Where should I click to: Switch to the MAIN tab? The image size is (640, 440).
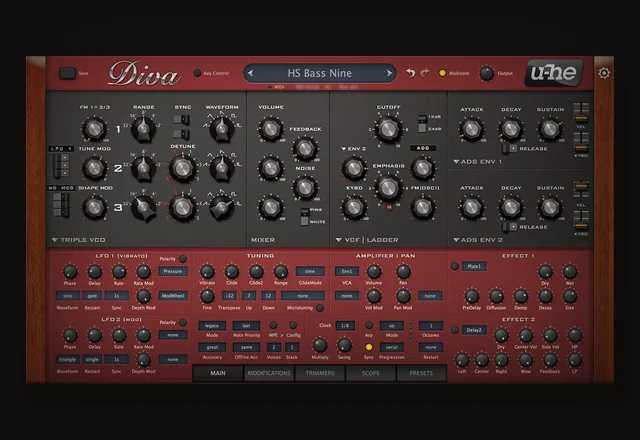point(218,373)
